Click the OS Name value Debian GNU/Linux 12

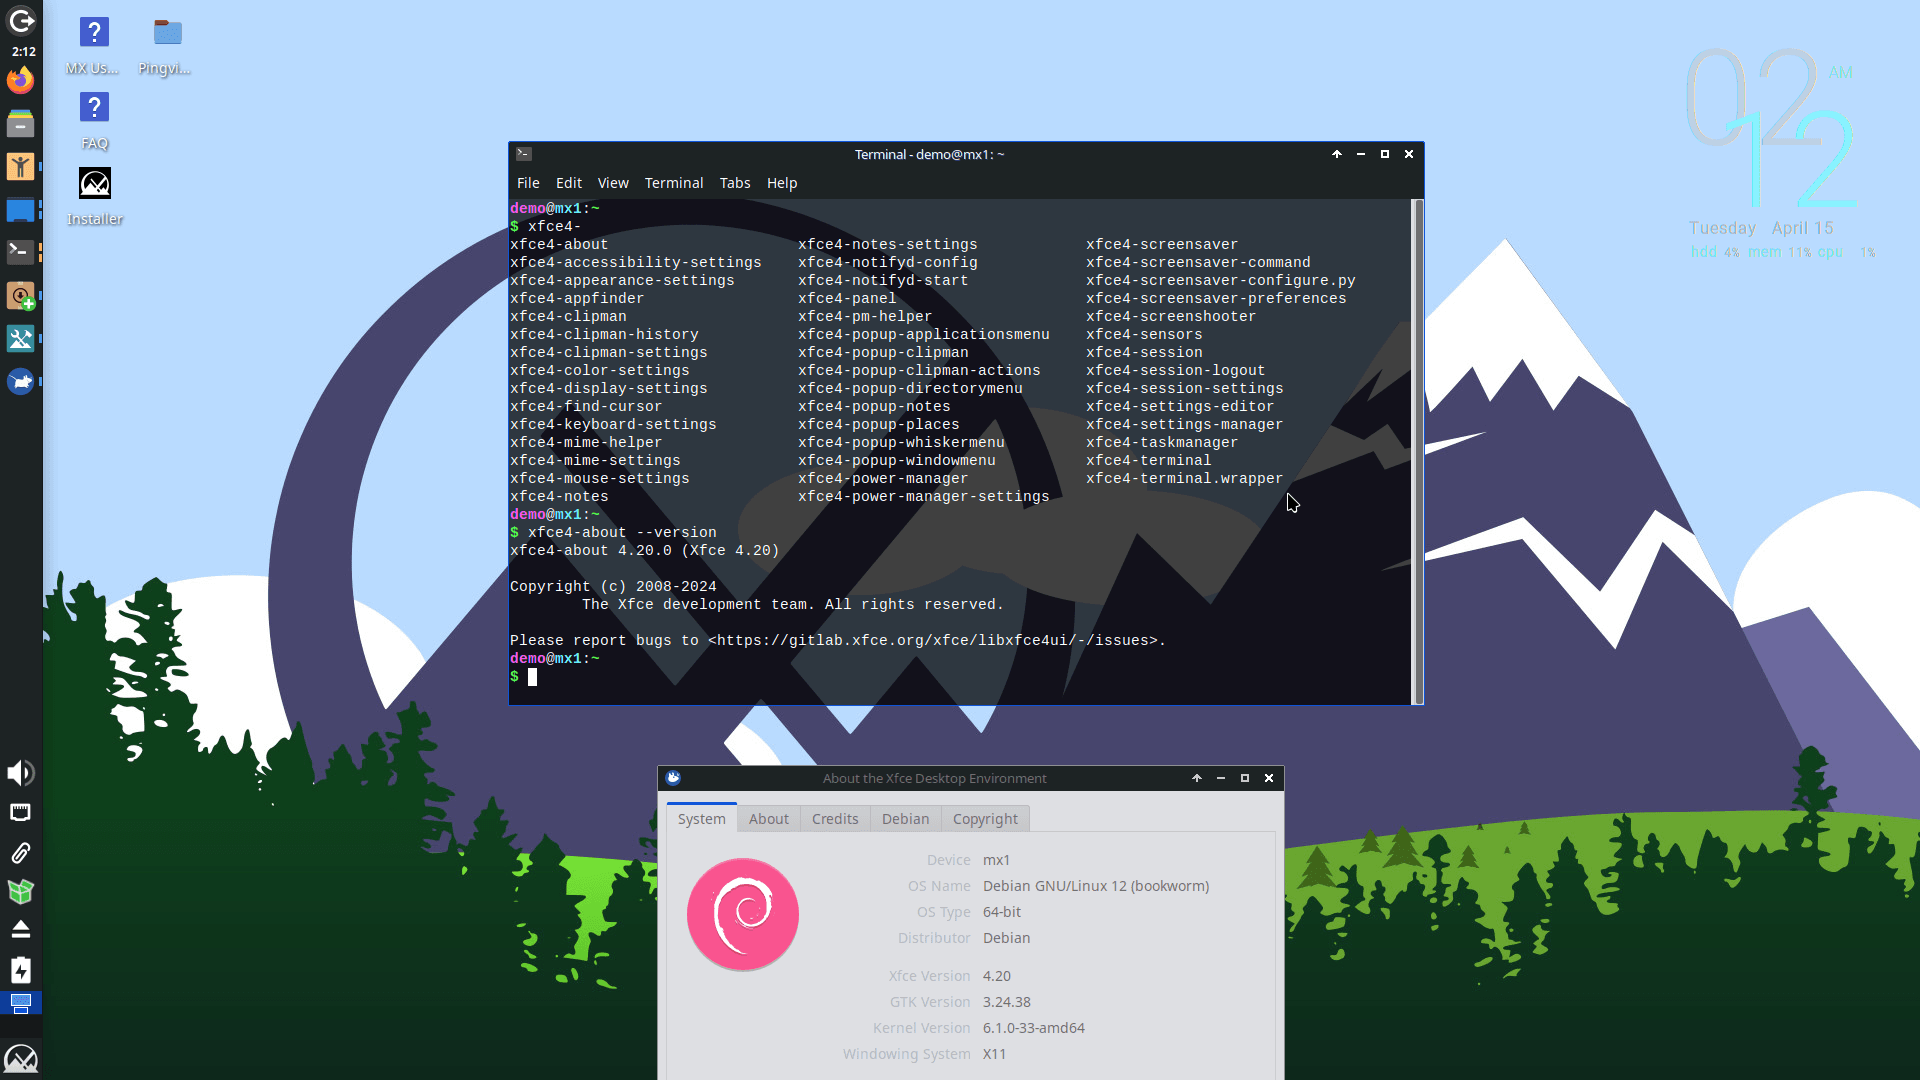pos(1096,886)
